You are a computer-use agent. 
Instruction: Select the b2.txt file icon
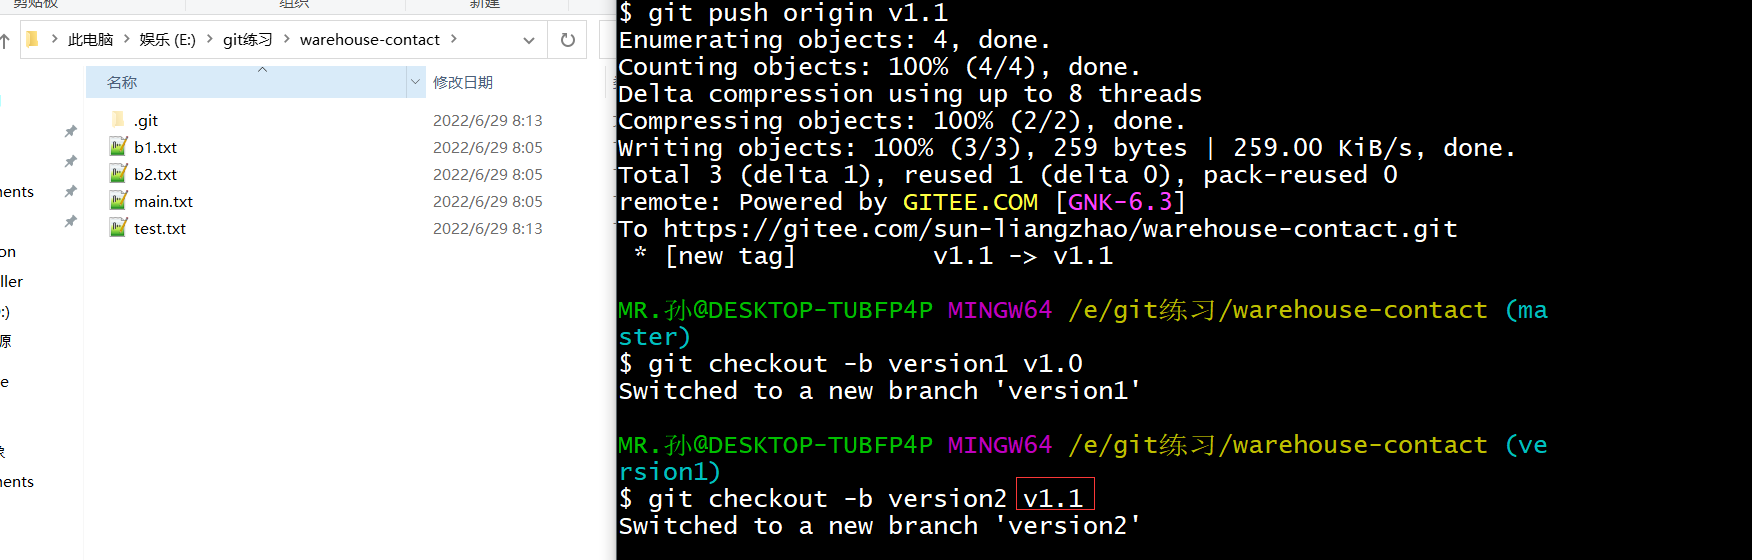118,174
